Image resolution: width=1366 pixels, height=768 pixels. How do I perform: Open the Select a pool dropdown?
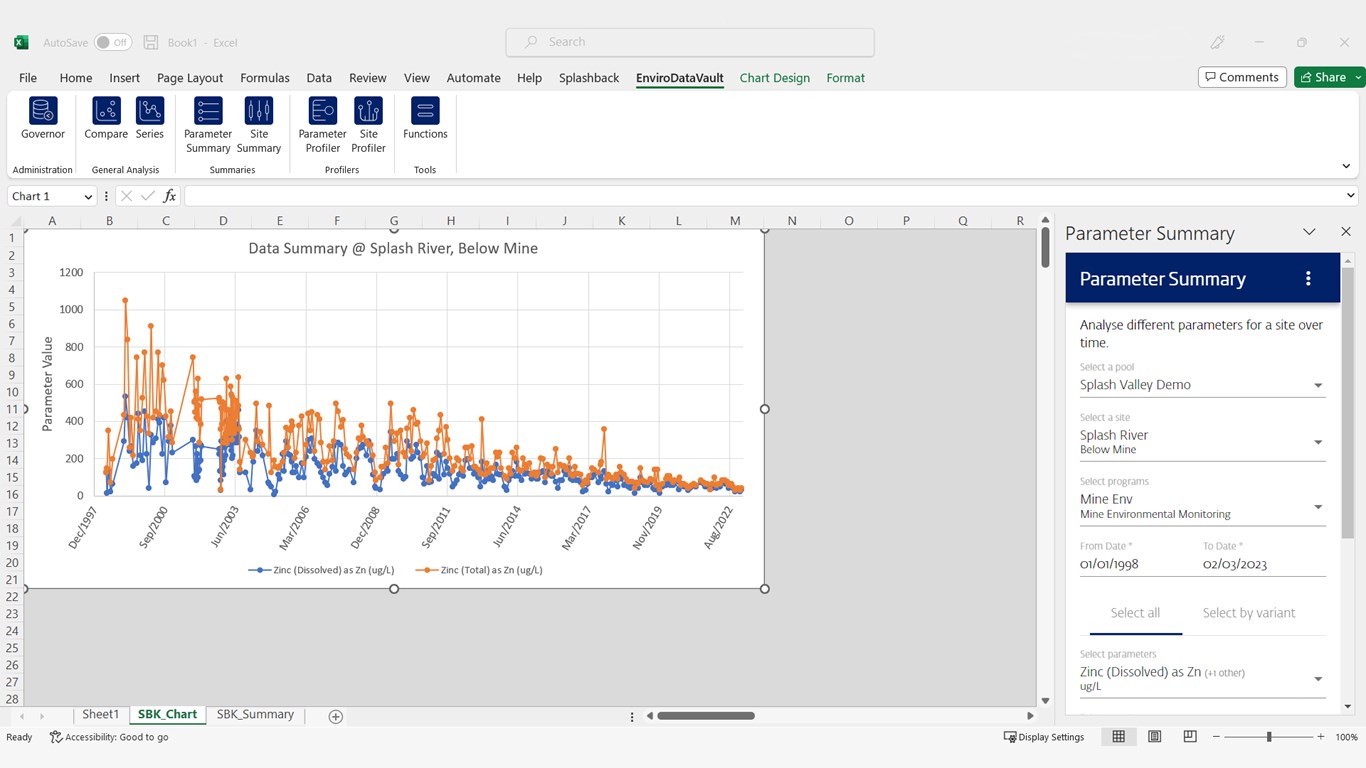1203,384
